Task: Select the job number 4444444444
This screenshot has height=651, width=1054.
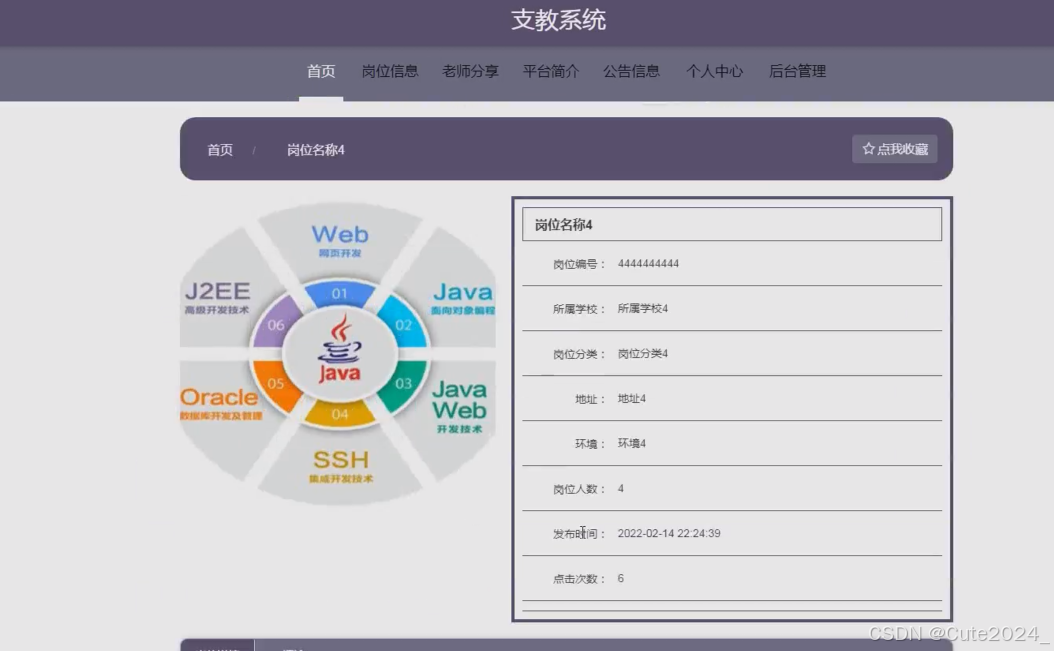Action: click(x=648, y=264)
